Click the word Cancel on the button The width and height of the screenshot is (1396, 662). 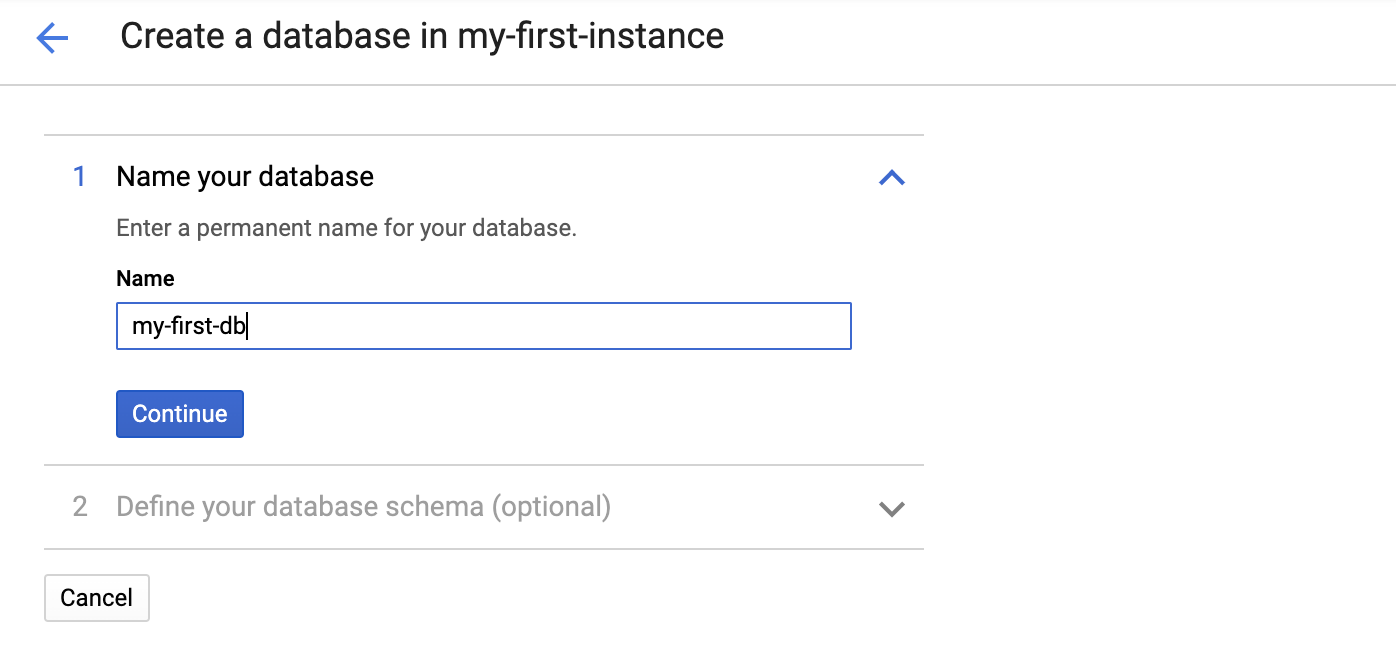[x=96, y=598]
